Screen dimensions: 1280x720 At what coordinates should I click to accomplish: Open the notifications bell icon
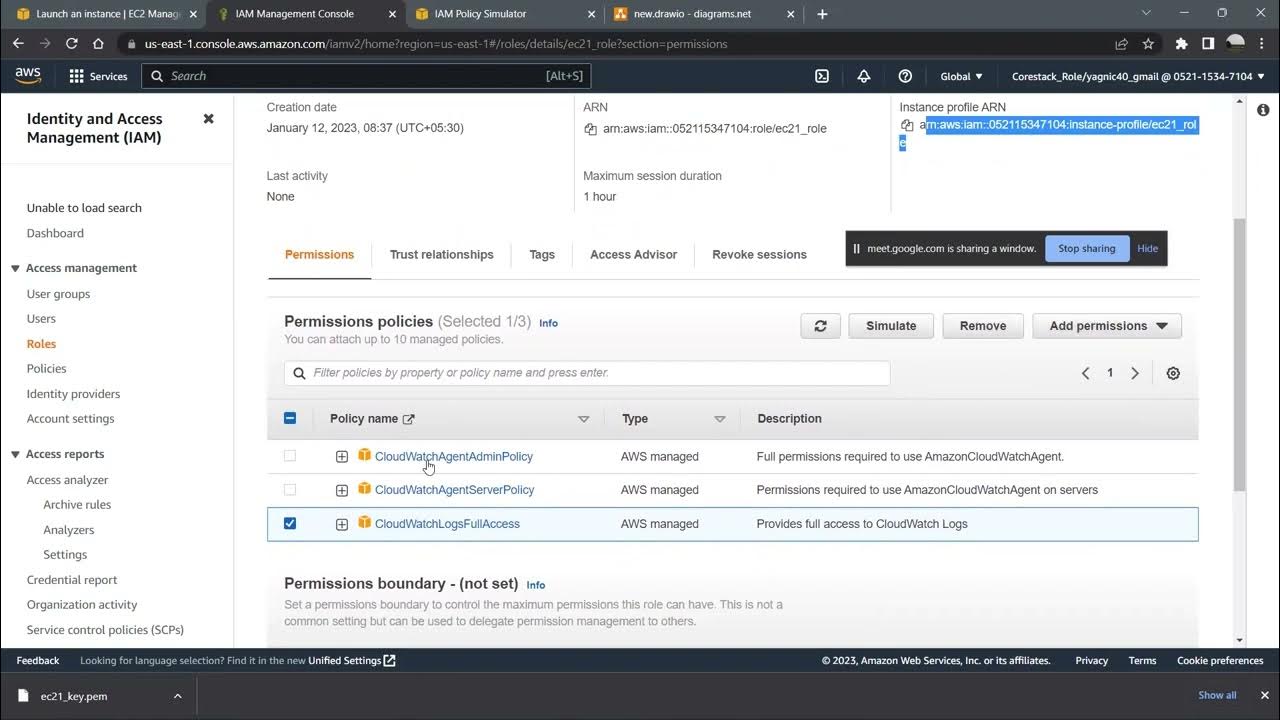point(864,76)
